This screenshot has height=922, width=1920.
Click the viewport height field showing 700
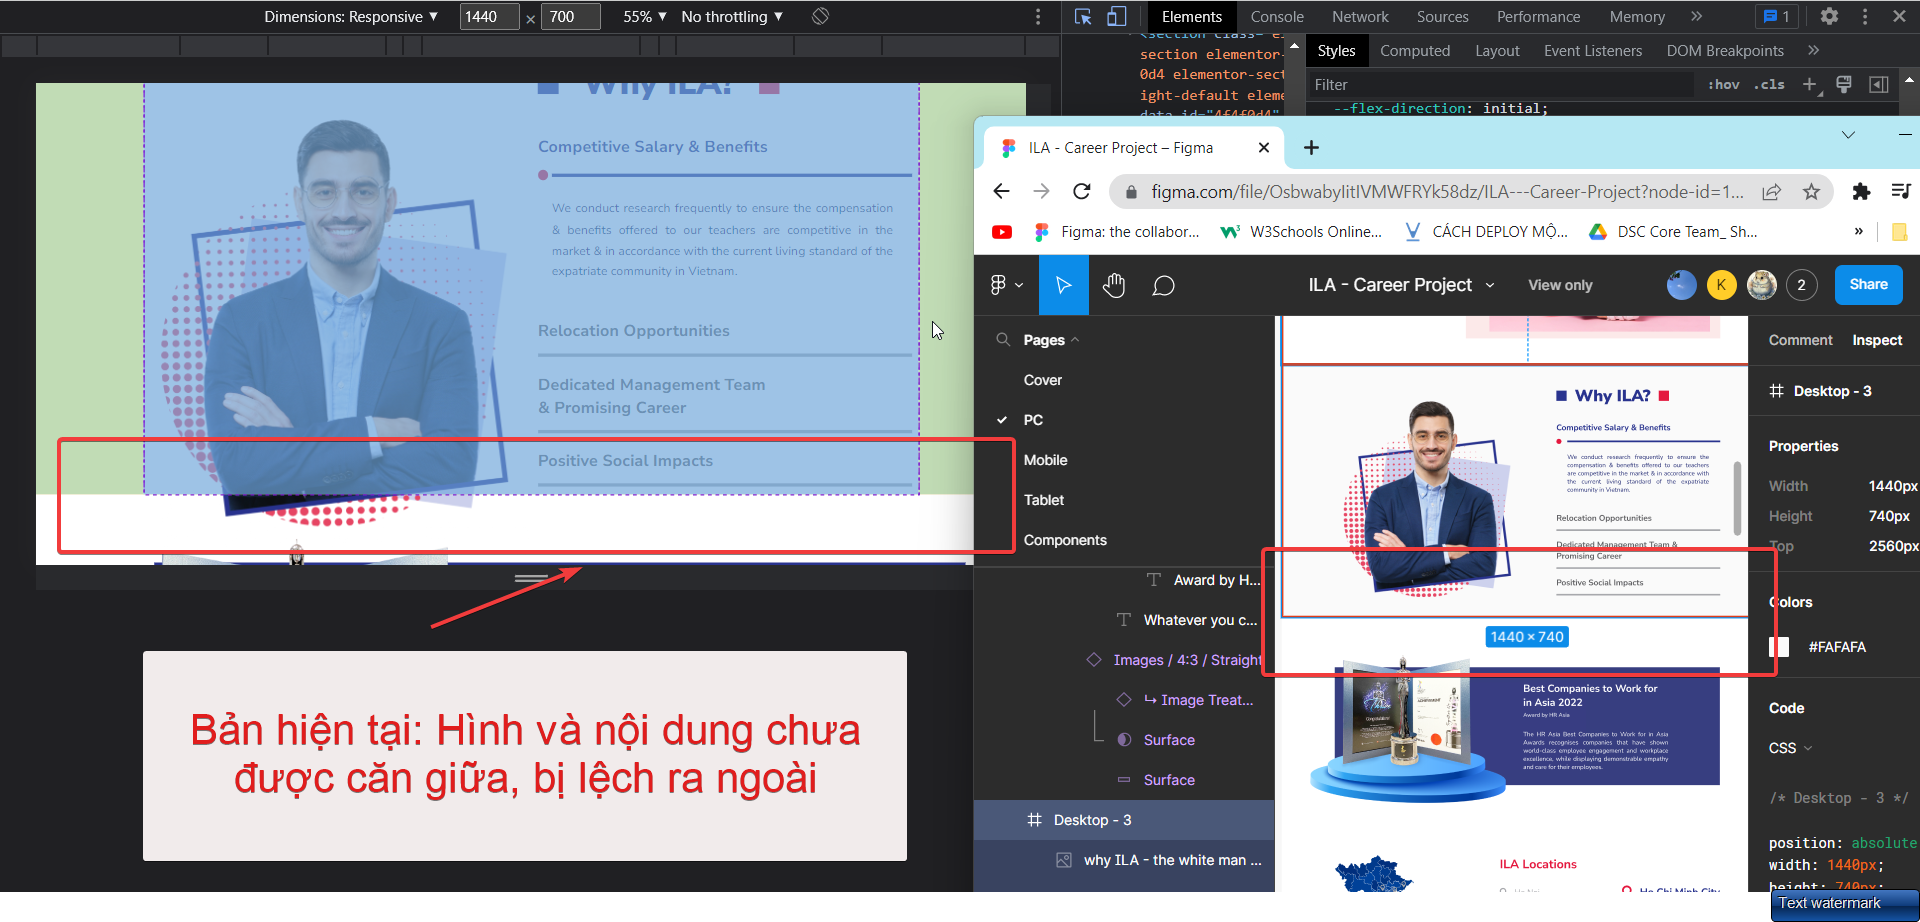pyautogui.click(x=570, y=16)
